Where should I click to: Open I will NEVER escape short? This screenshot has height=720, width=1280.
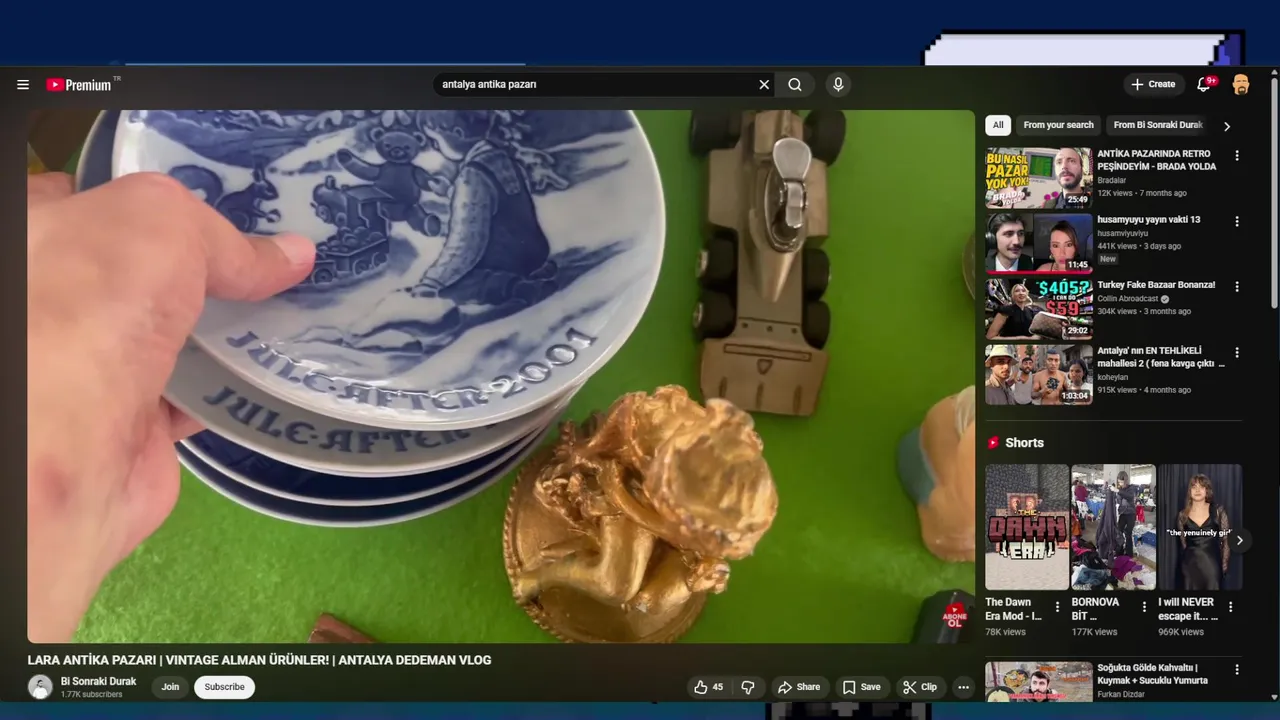point(1200,527)
